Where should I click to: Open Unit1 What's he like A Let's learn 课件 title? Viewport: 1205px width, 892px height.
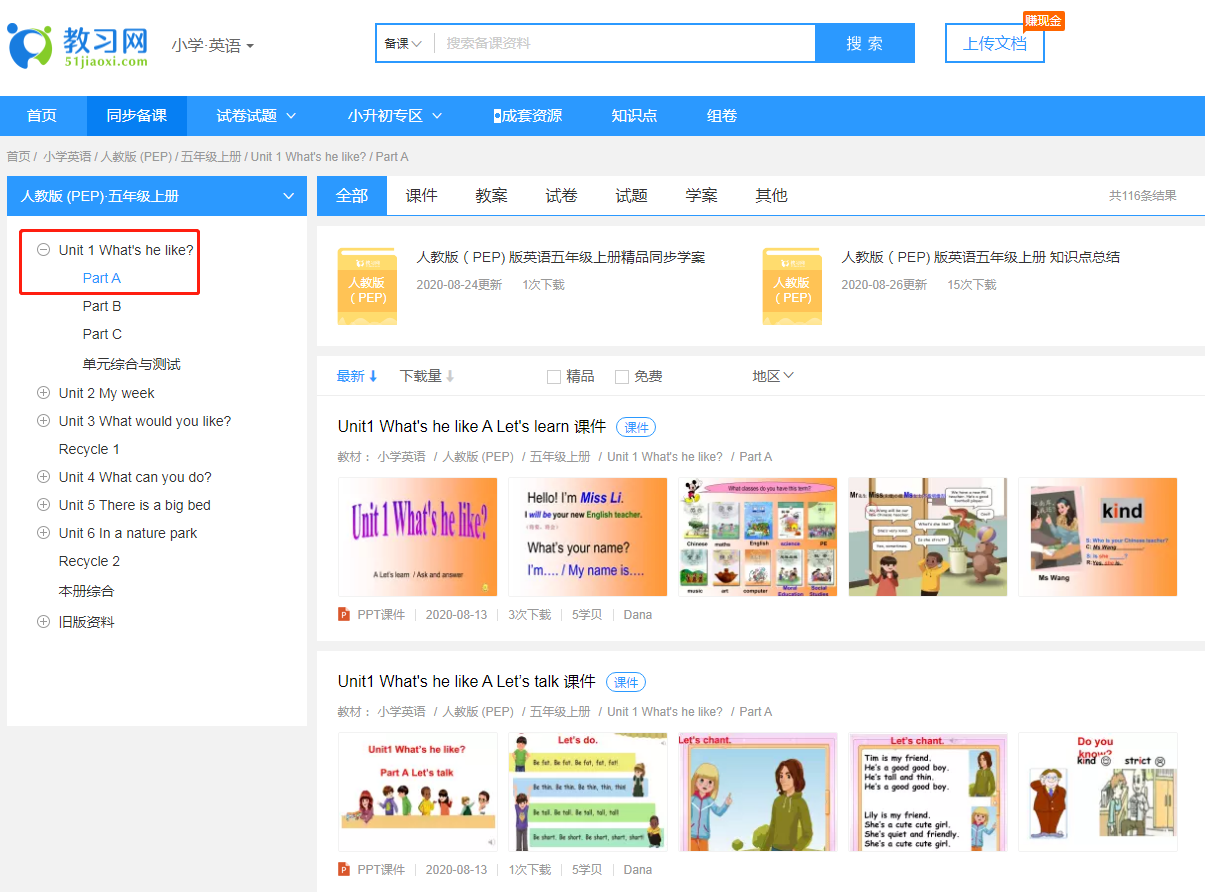[472, 427]
